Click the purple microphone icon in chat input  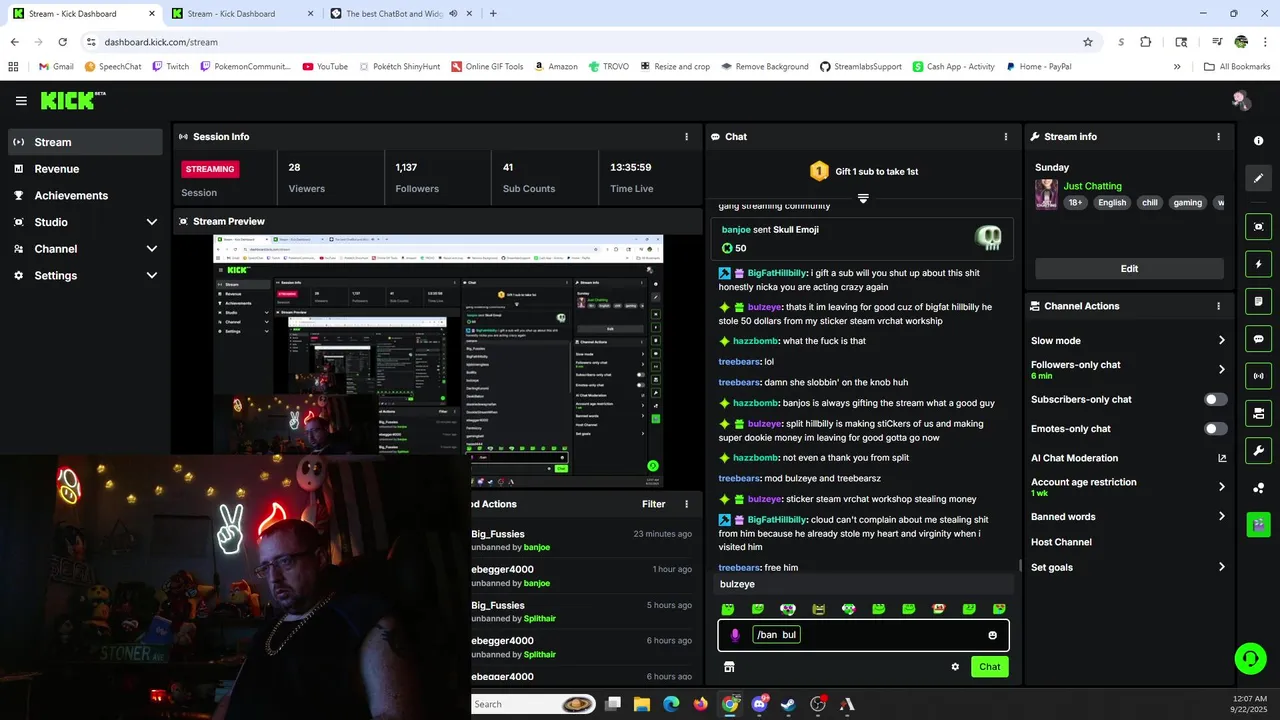735,635
